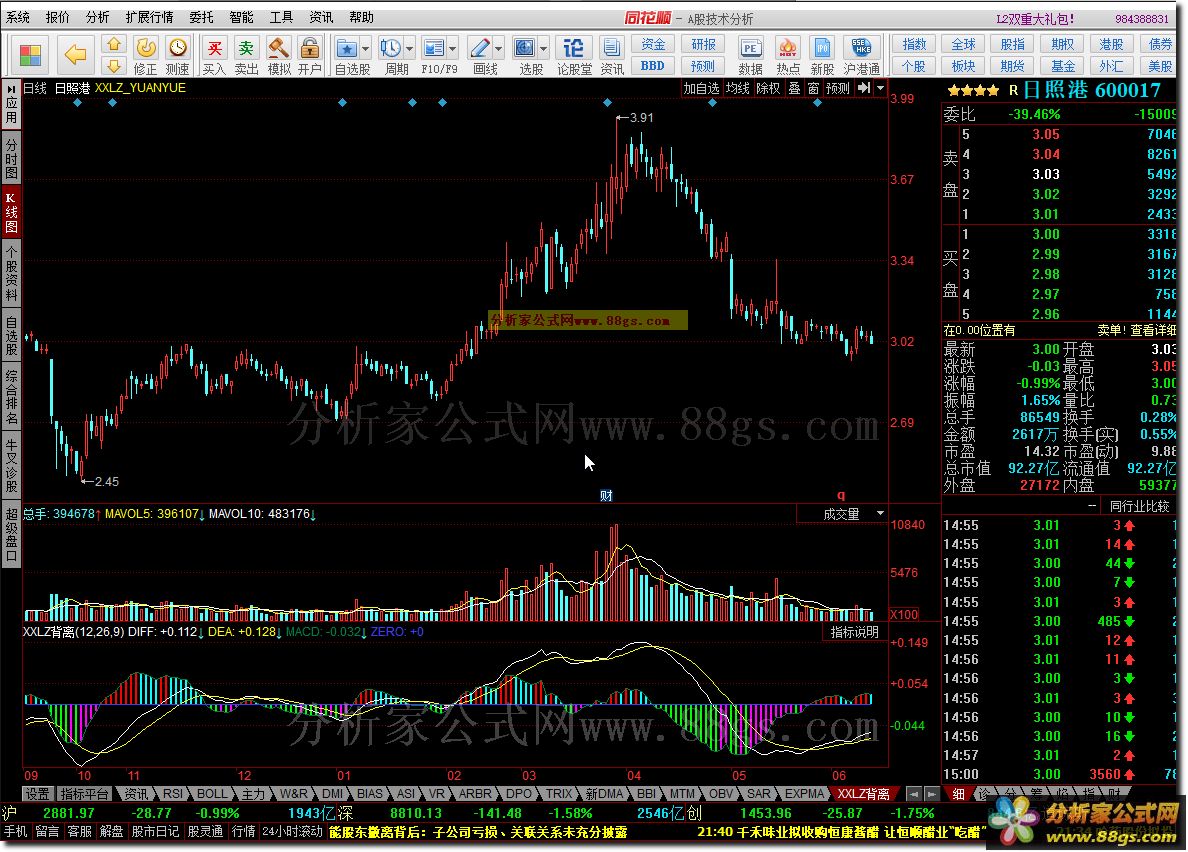The image size is (1188, 852).
Task: Toggle the 预测 option above the chart
Action: click(x=838, y=89)
